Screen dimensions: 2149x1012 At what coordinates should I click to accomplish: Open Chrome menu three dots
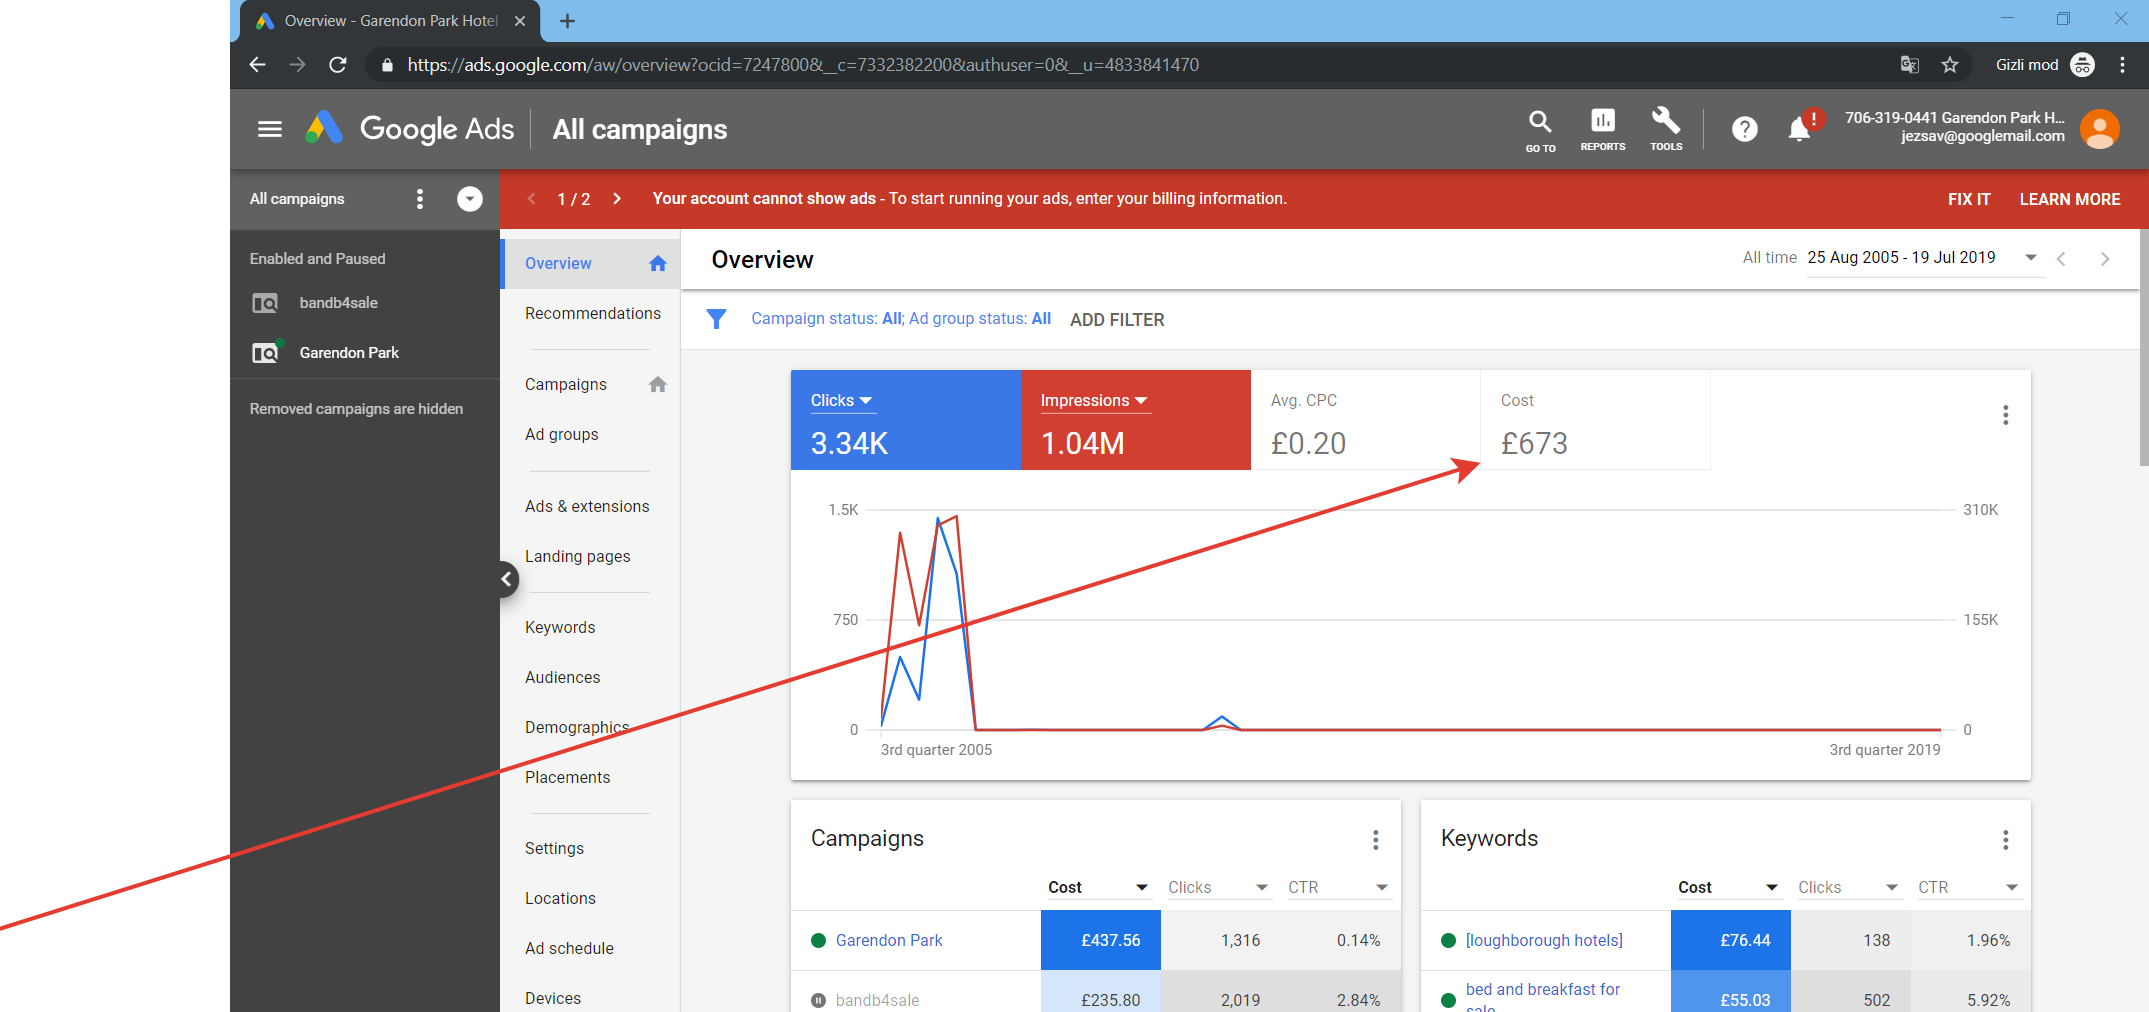coord(2122,65)
